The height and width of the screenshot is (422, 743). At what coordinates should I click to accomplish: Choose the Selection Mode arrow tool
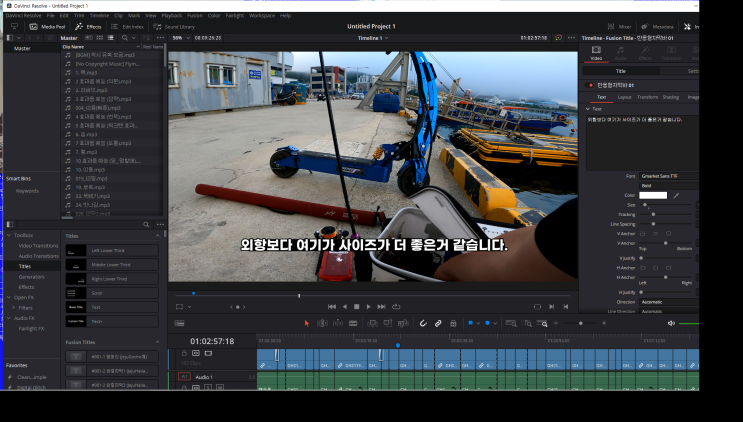[307, 323]
